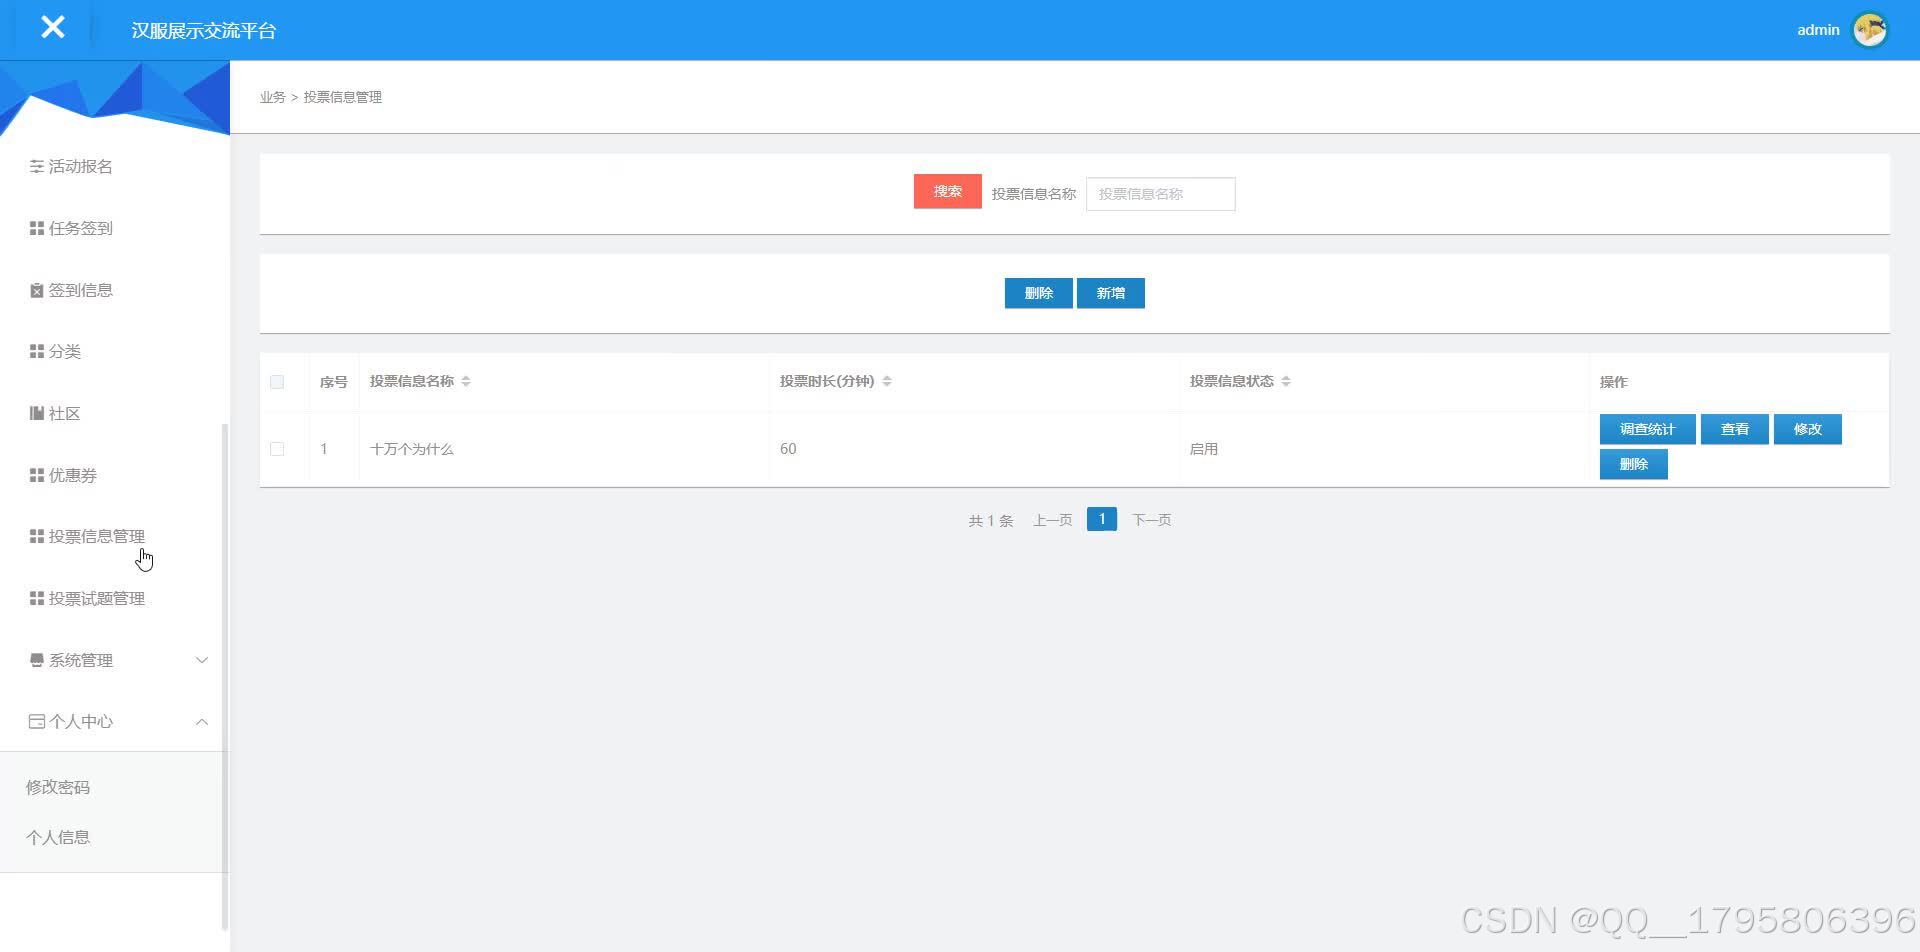Screen dimensions: 1920x952
Task: Sort by 投票信息状态 column arrows
Action: [1286, 381]
